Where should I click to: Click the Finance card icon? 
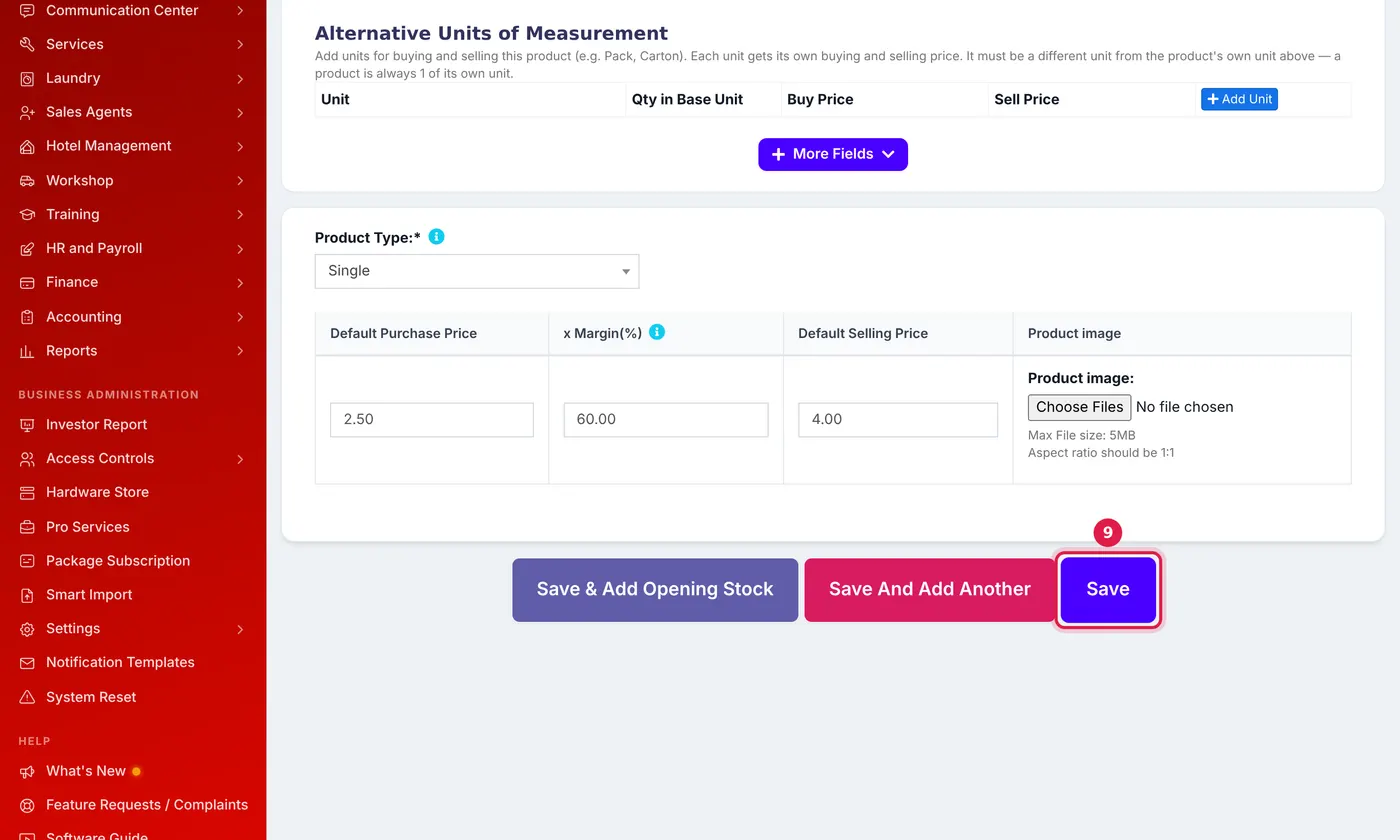(27, 283)
